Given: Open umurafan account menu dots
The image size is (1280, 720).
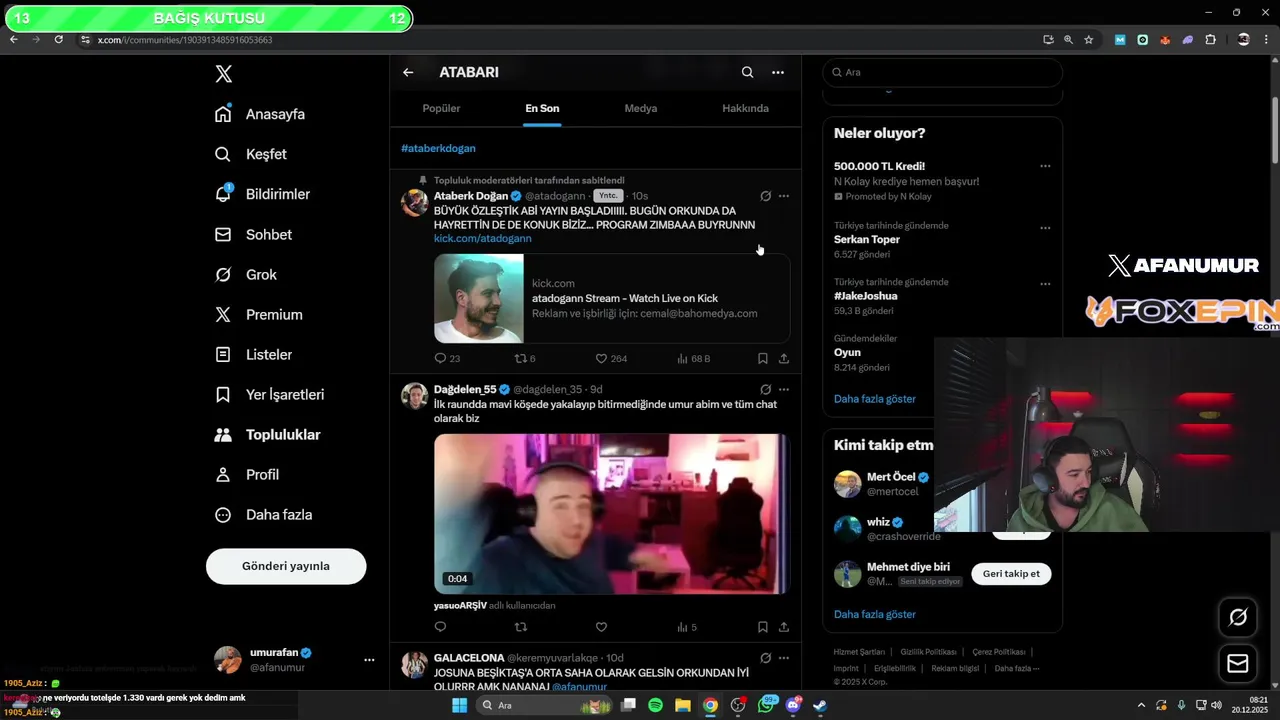Looking at the screenshot, I should 369,660.
